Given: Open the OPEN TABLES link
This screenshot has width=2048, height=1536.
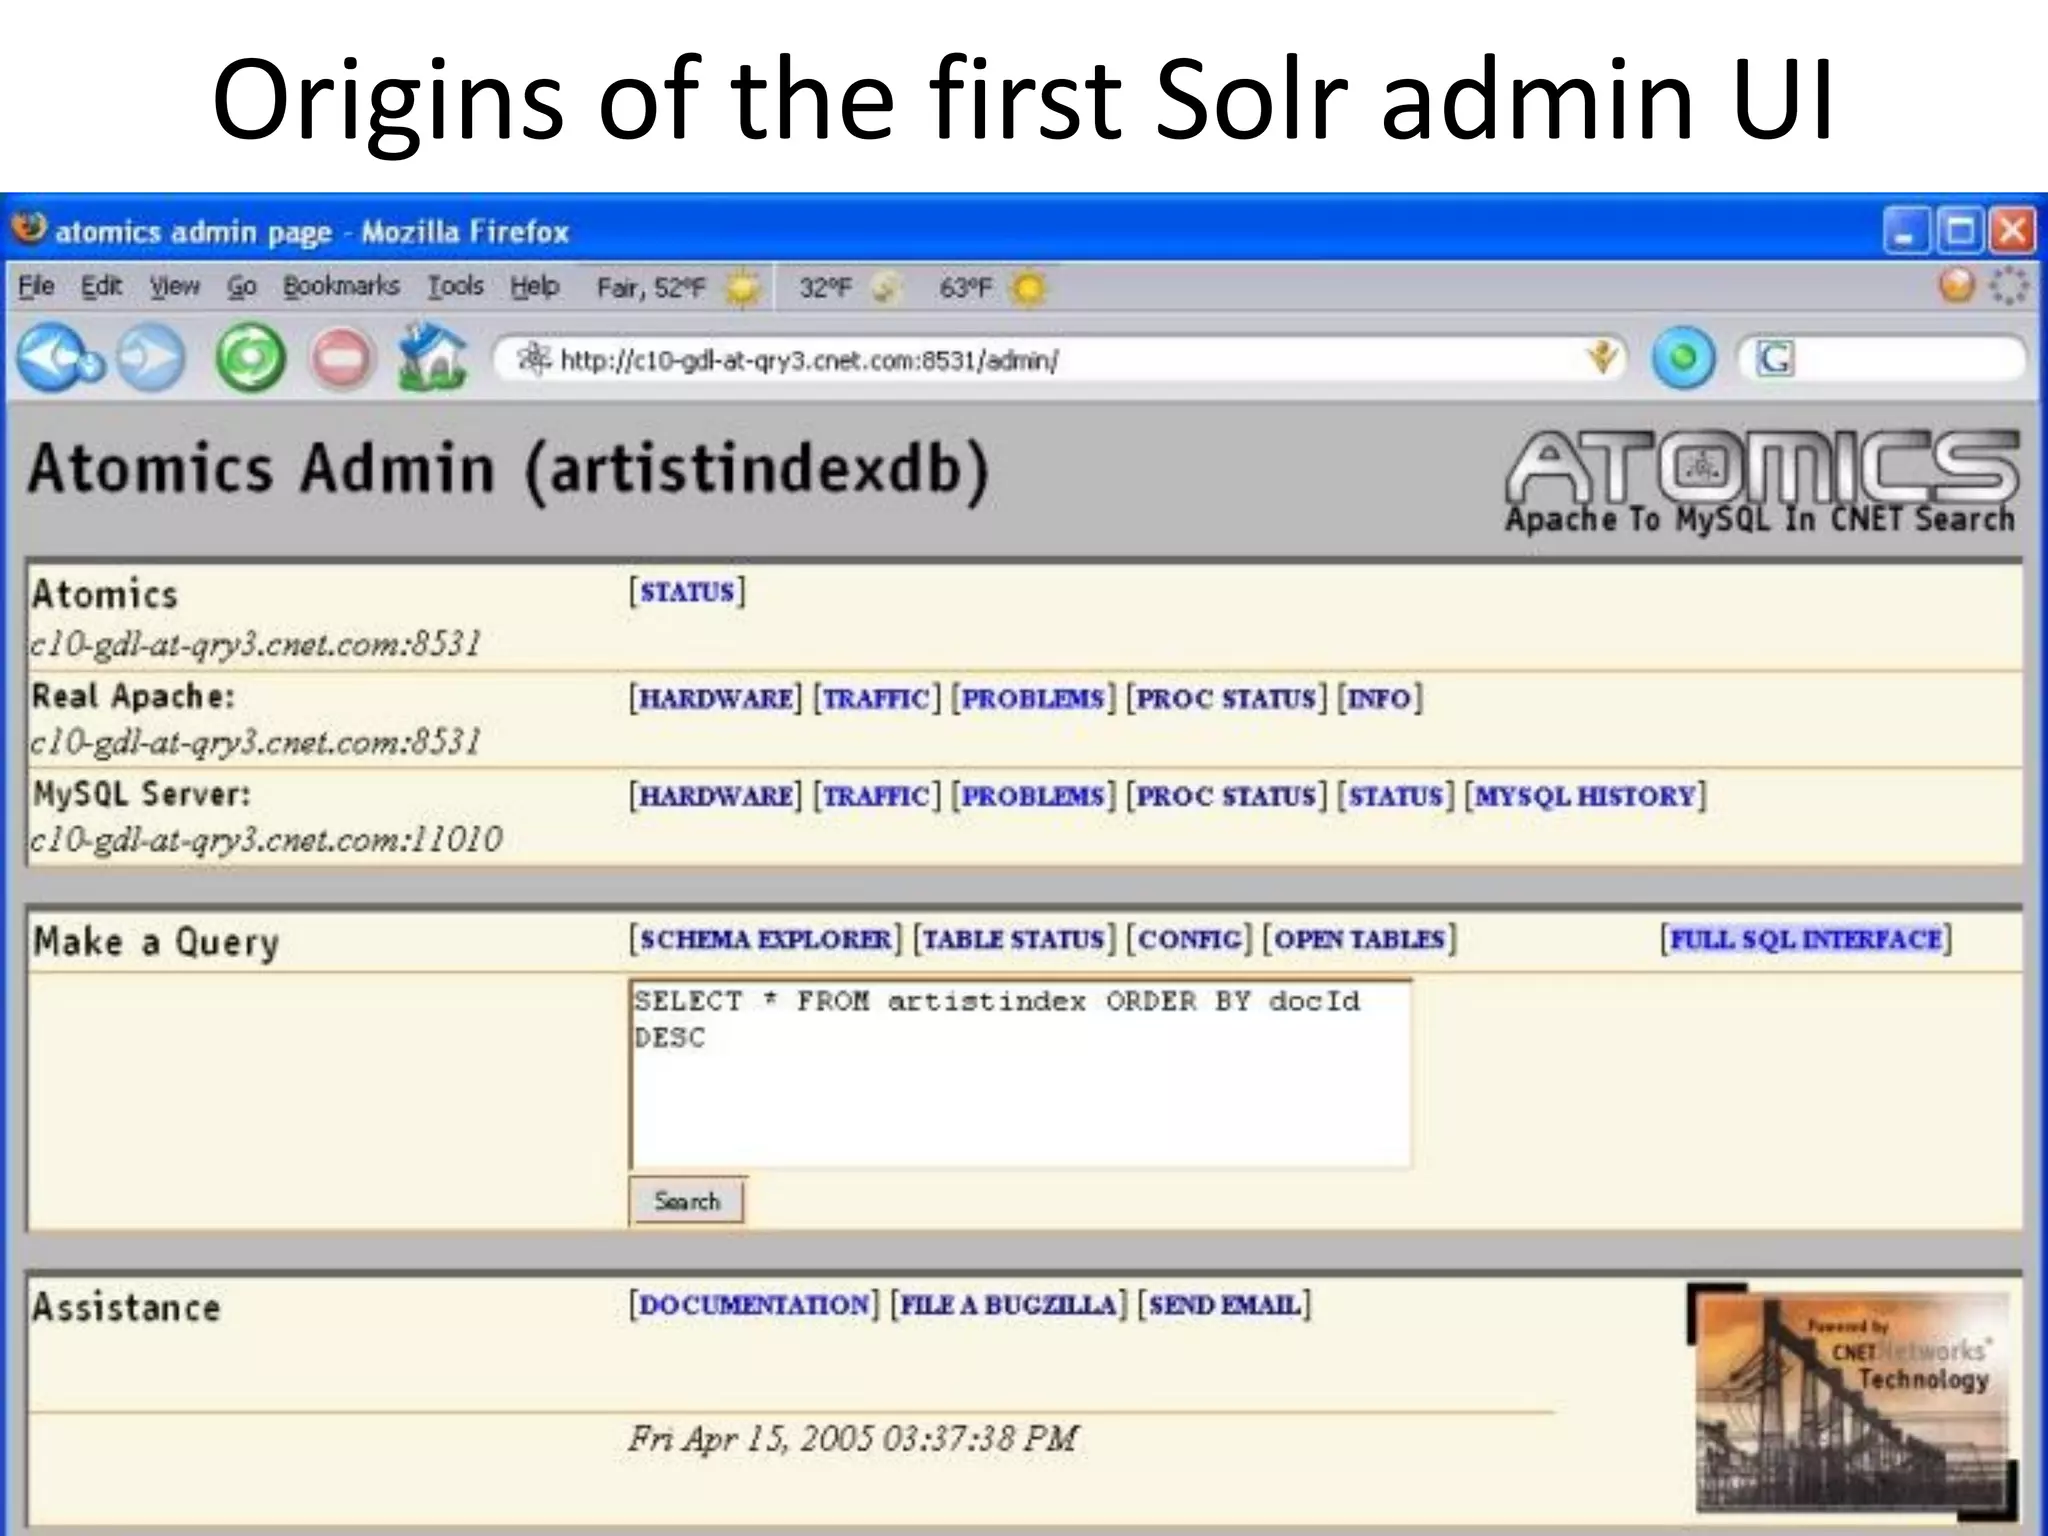Looking at the screenshot, I should [1359, 940].
